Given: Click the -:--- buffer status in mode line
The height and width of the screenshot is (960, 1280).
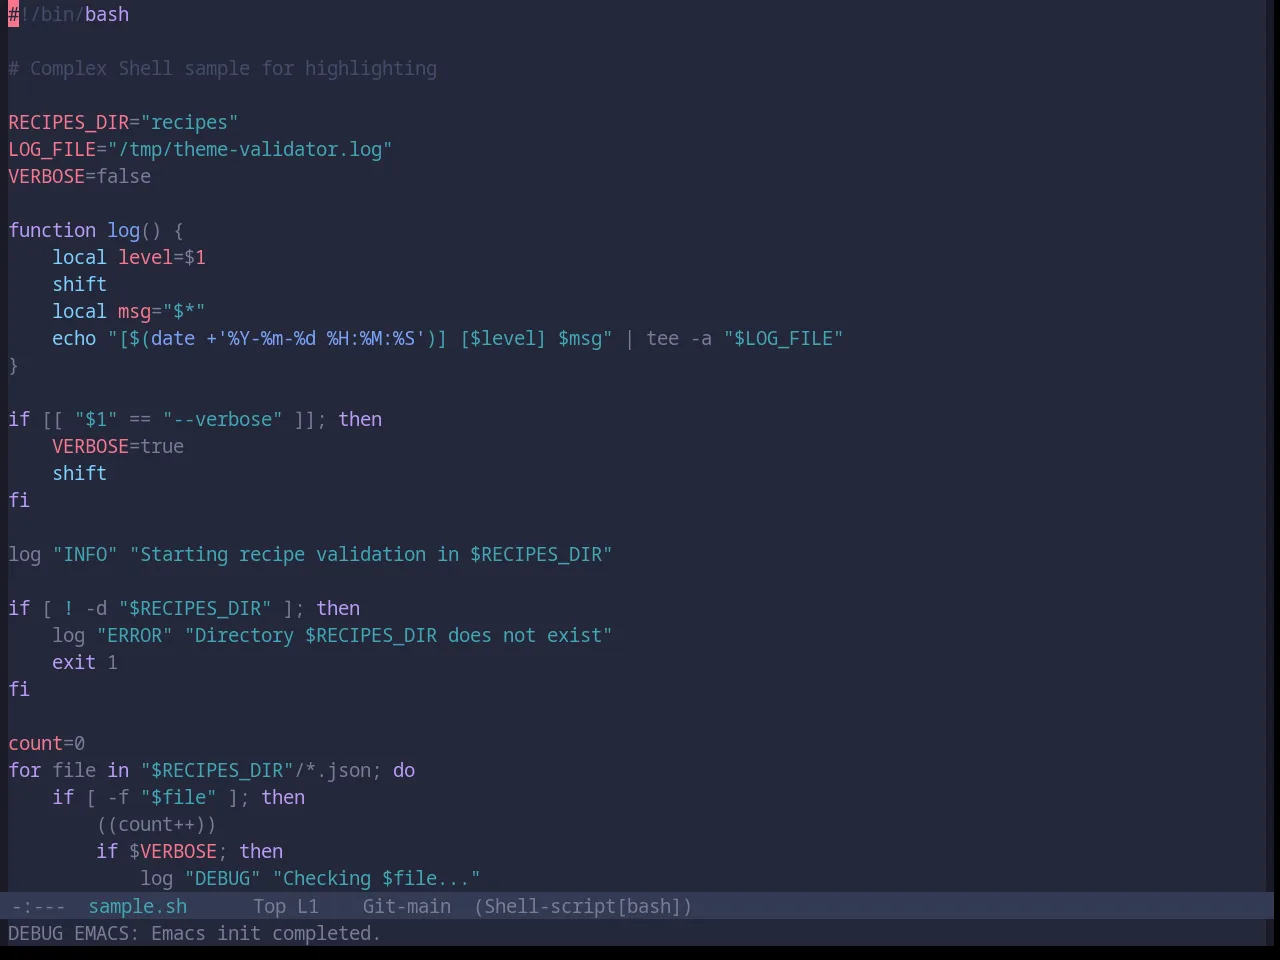Looking at the screenshot, I should [x=38, y=906].
